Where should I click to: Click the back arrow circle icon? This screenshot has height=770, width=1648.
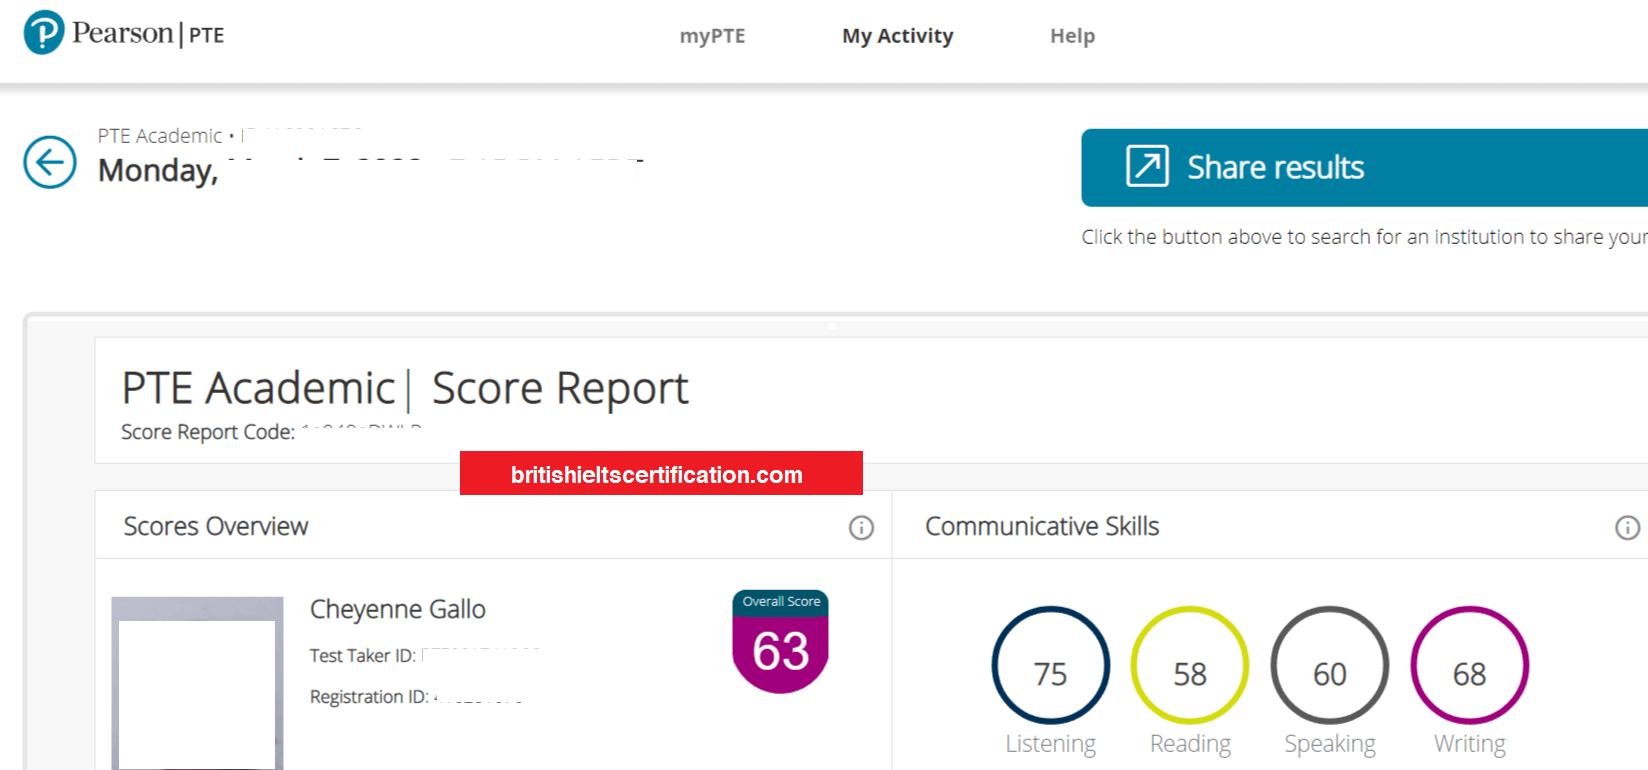tap(50, 162)
